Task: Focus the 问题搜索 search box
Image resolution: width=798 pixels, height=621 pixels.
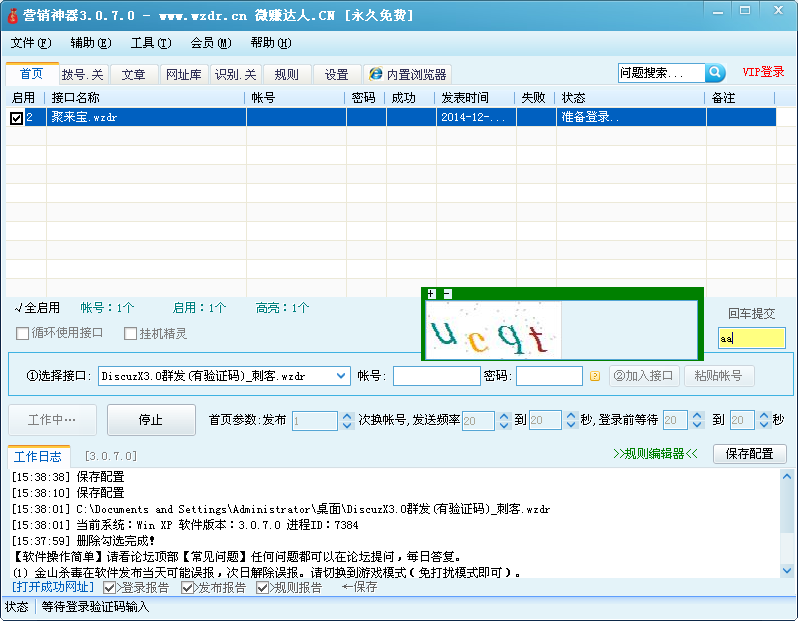Action: point(662,73)
